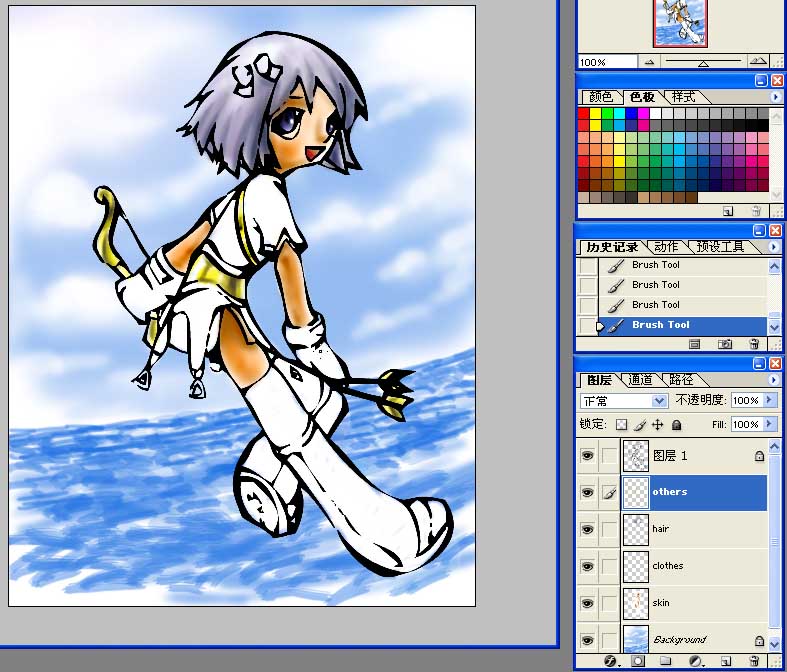
Task: Hide the others layer
Action: [x=587, y=493]
